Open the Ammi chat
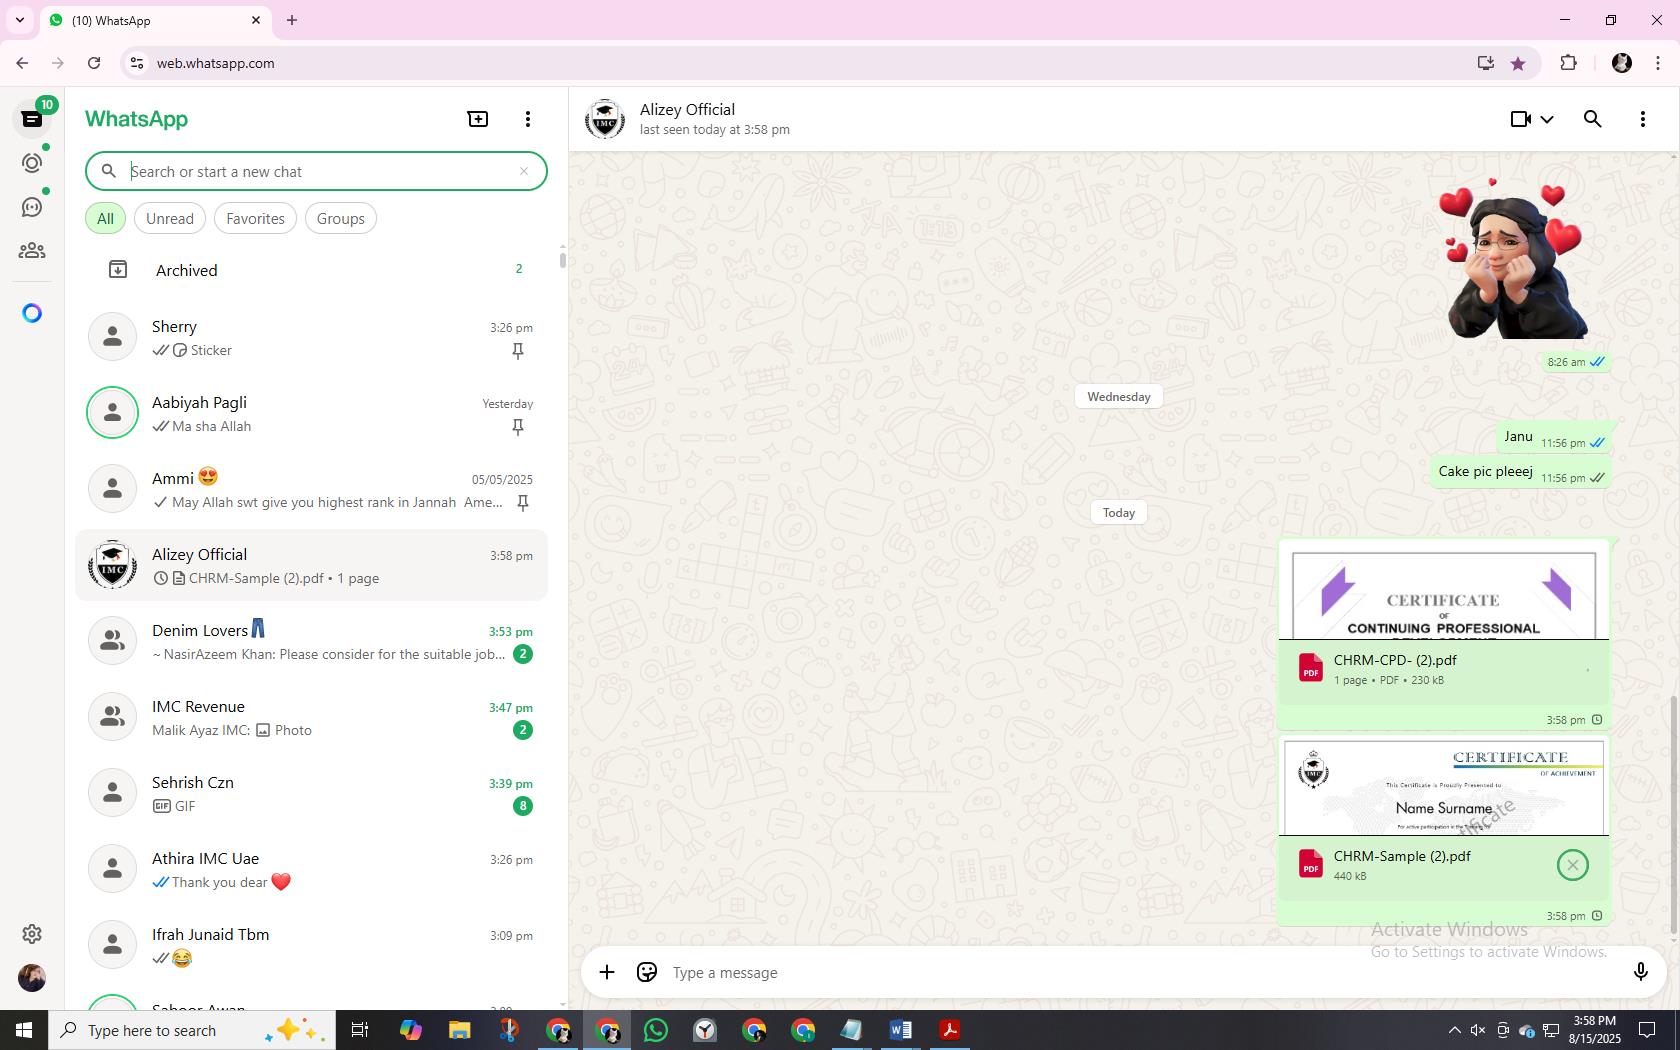 (311, 489)
